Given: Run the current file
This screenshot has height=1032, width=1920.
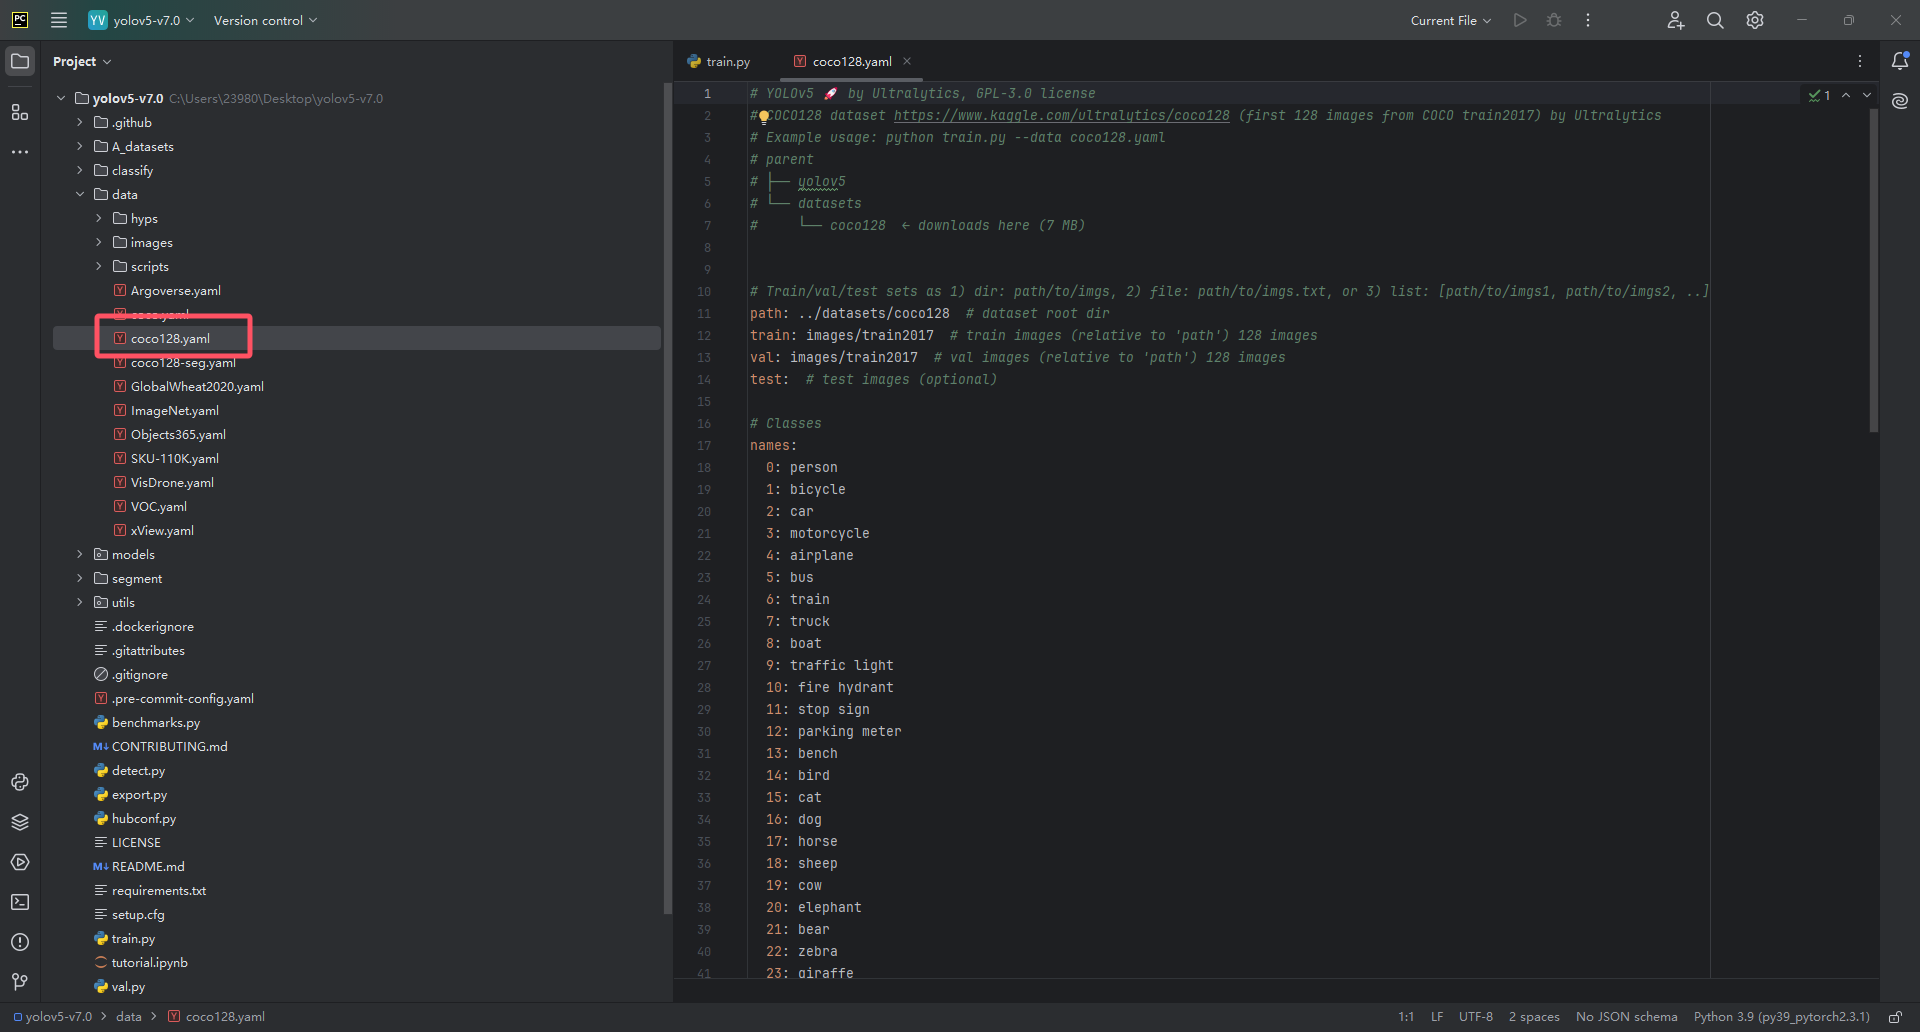Looking at the screenshot, I should pos(1520,20).
